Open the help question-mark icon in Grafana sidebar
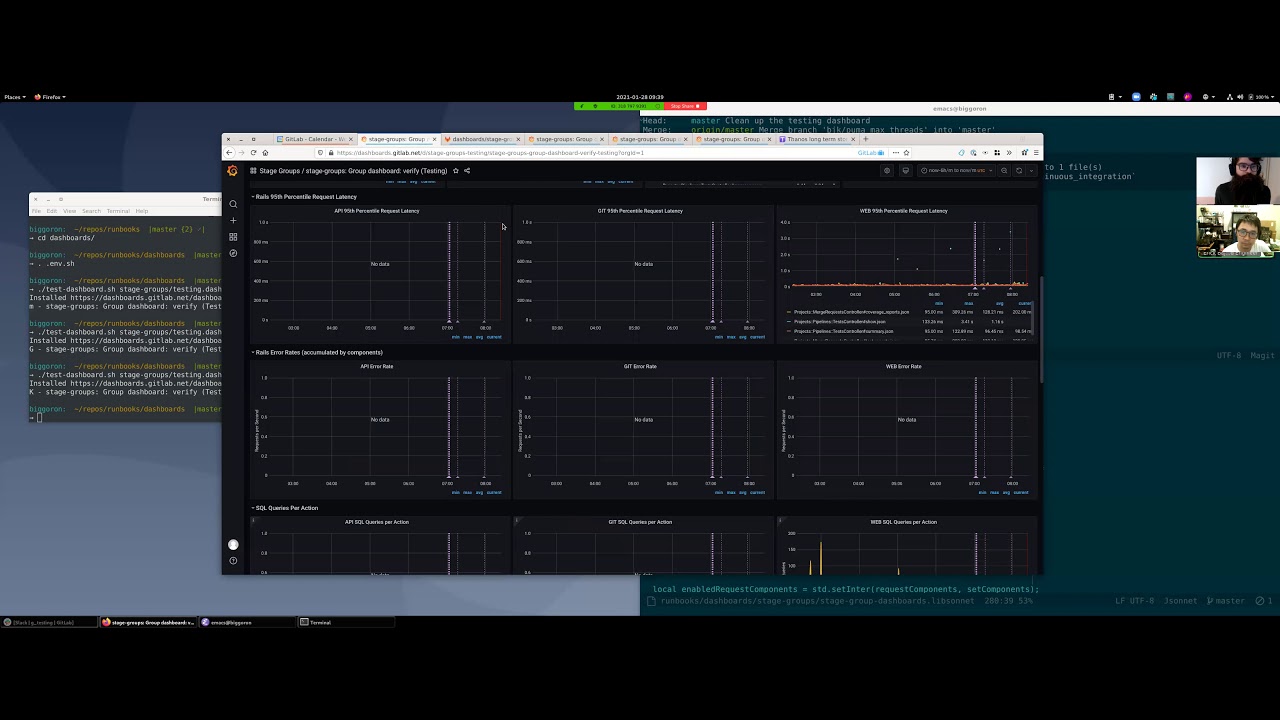1280x720 pixels. pos(233,560)
